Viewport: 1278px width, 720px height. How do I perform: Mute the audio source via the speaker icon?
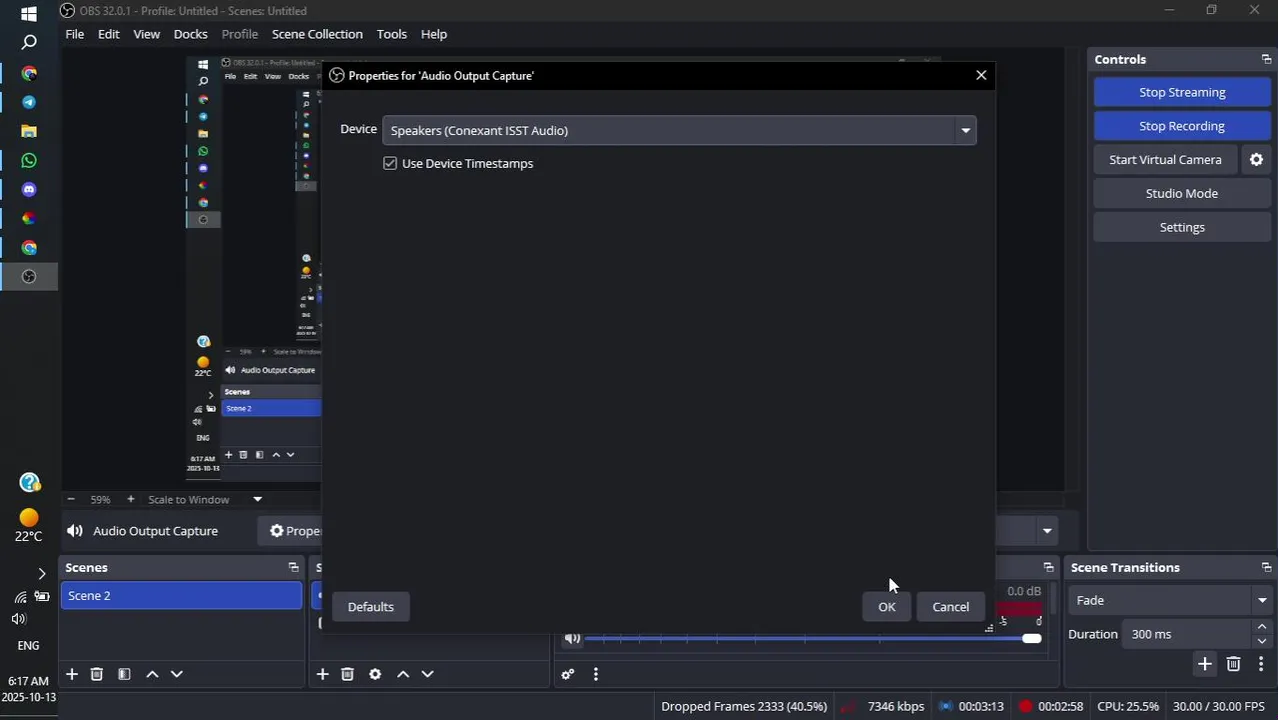(572, 639)
